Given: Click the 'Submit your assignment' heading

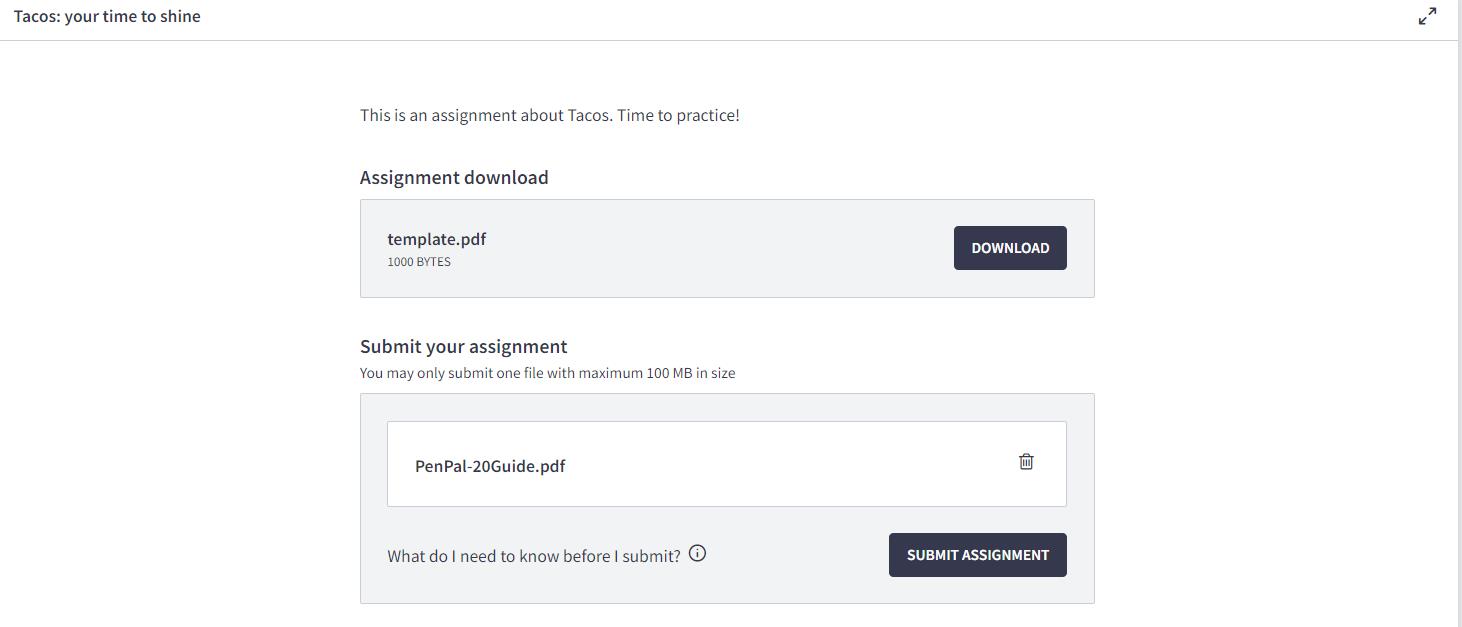Looking at the screenshot, I should click(x=464, y=347).
